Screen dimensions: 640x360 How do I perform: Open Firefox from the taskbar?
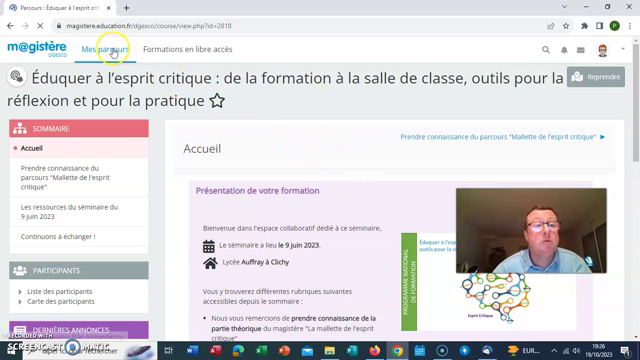[374, 351]
